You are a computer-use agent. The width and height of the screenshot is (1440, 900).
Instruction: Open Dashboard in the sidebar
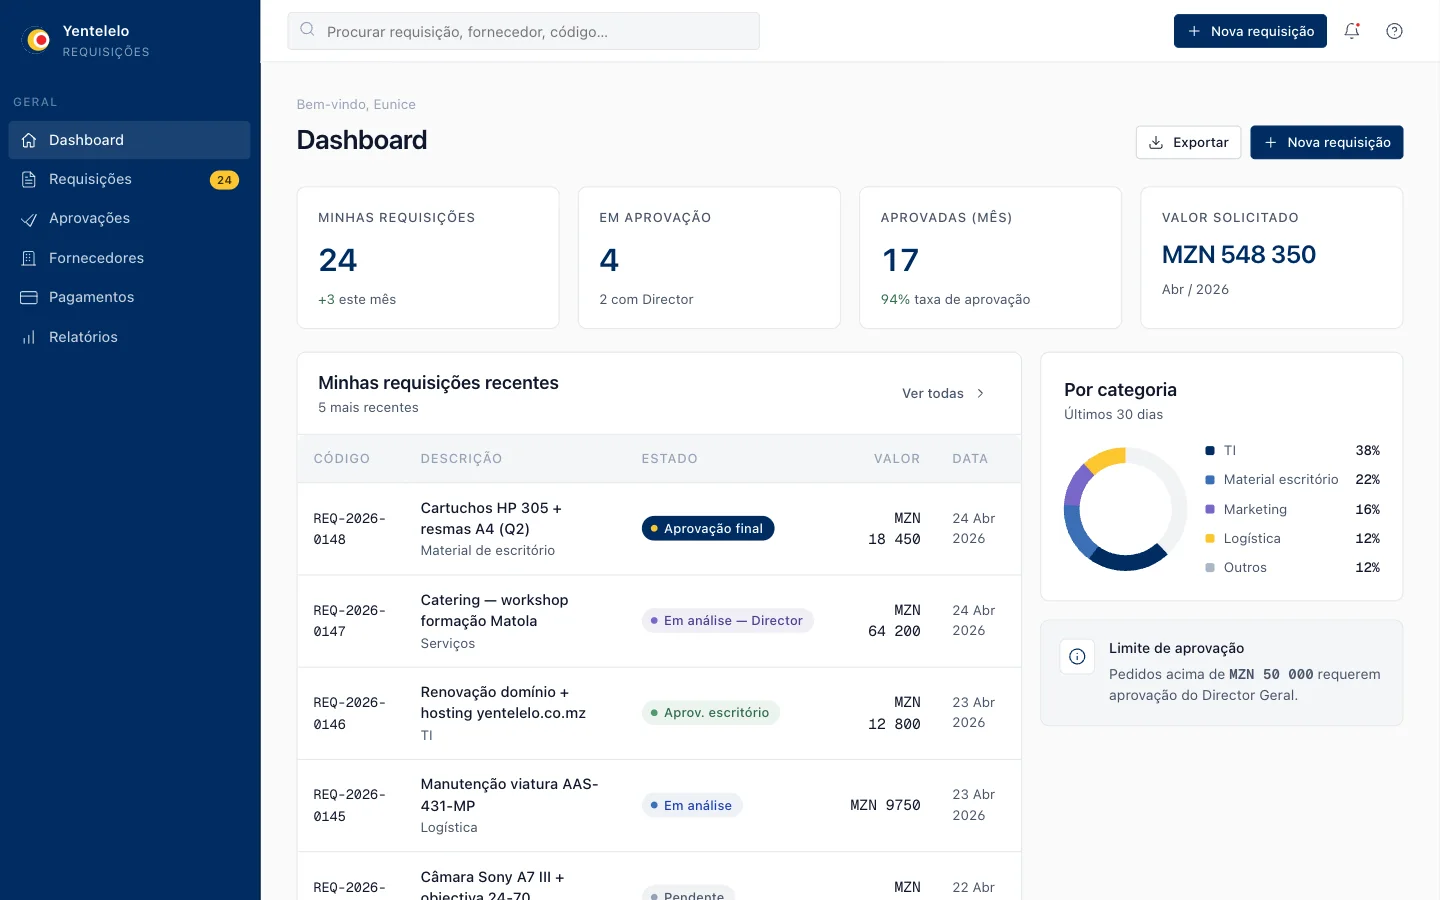click(129, 140)
